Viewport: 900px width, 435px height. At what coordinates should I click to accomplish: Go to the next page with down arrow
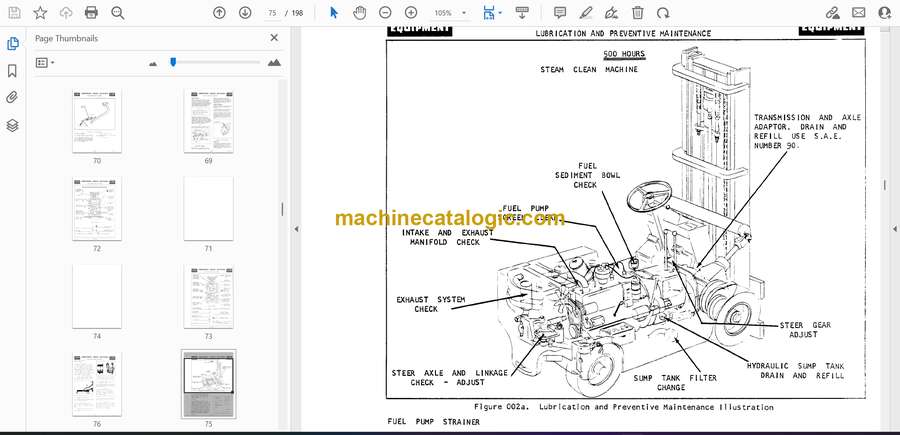click(245, 13)
